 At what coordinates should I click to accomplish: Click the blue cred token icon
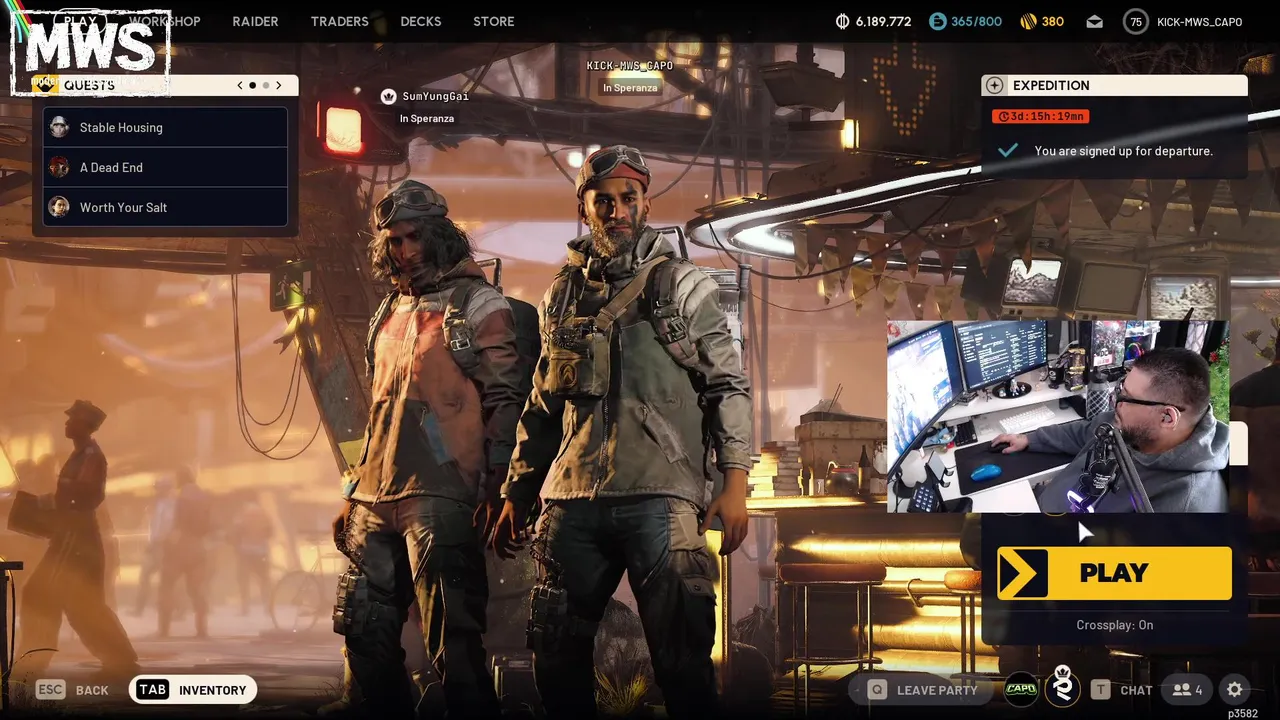937,21
